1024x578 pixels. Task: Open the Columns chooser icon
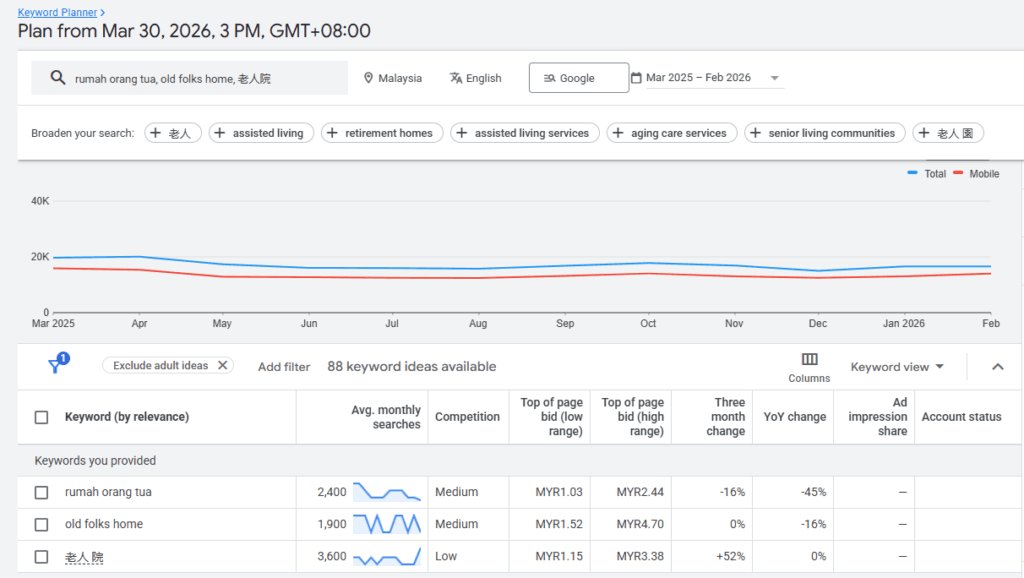click(809, 359)
